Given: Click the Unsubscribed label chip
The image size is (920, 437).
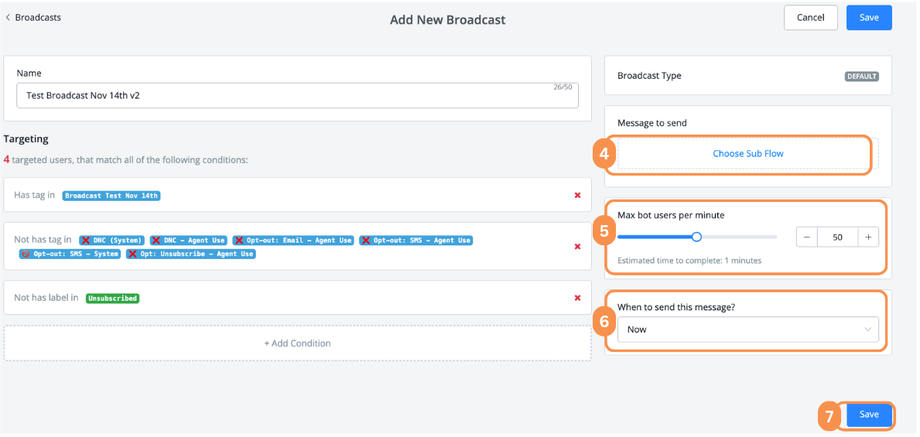Looking at the screenshot, I should click(112, 298).
